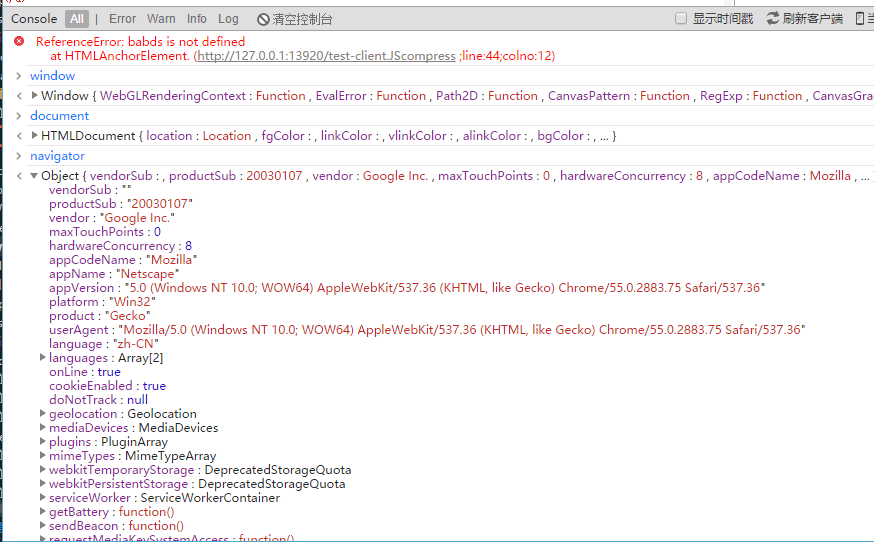Expand the geolocation property
The image size is (874, 542).
coord(42,413)
